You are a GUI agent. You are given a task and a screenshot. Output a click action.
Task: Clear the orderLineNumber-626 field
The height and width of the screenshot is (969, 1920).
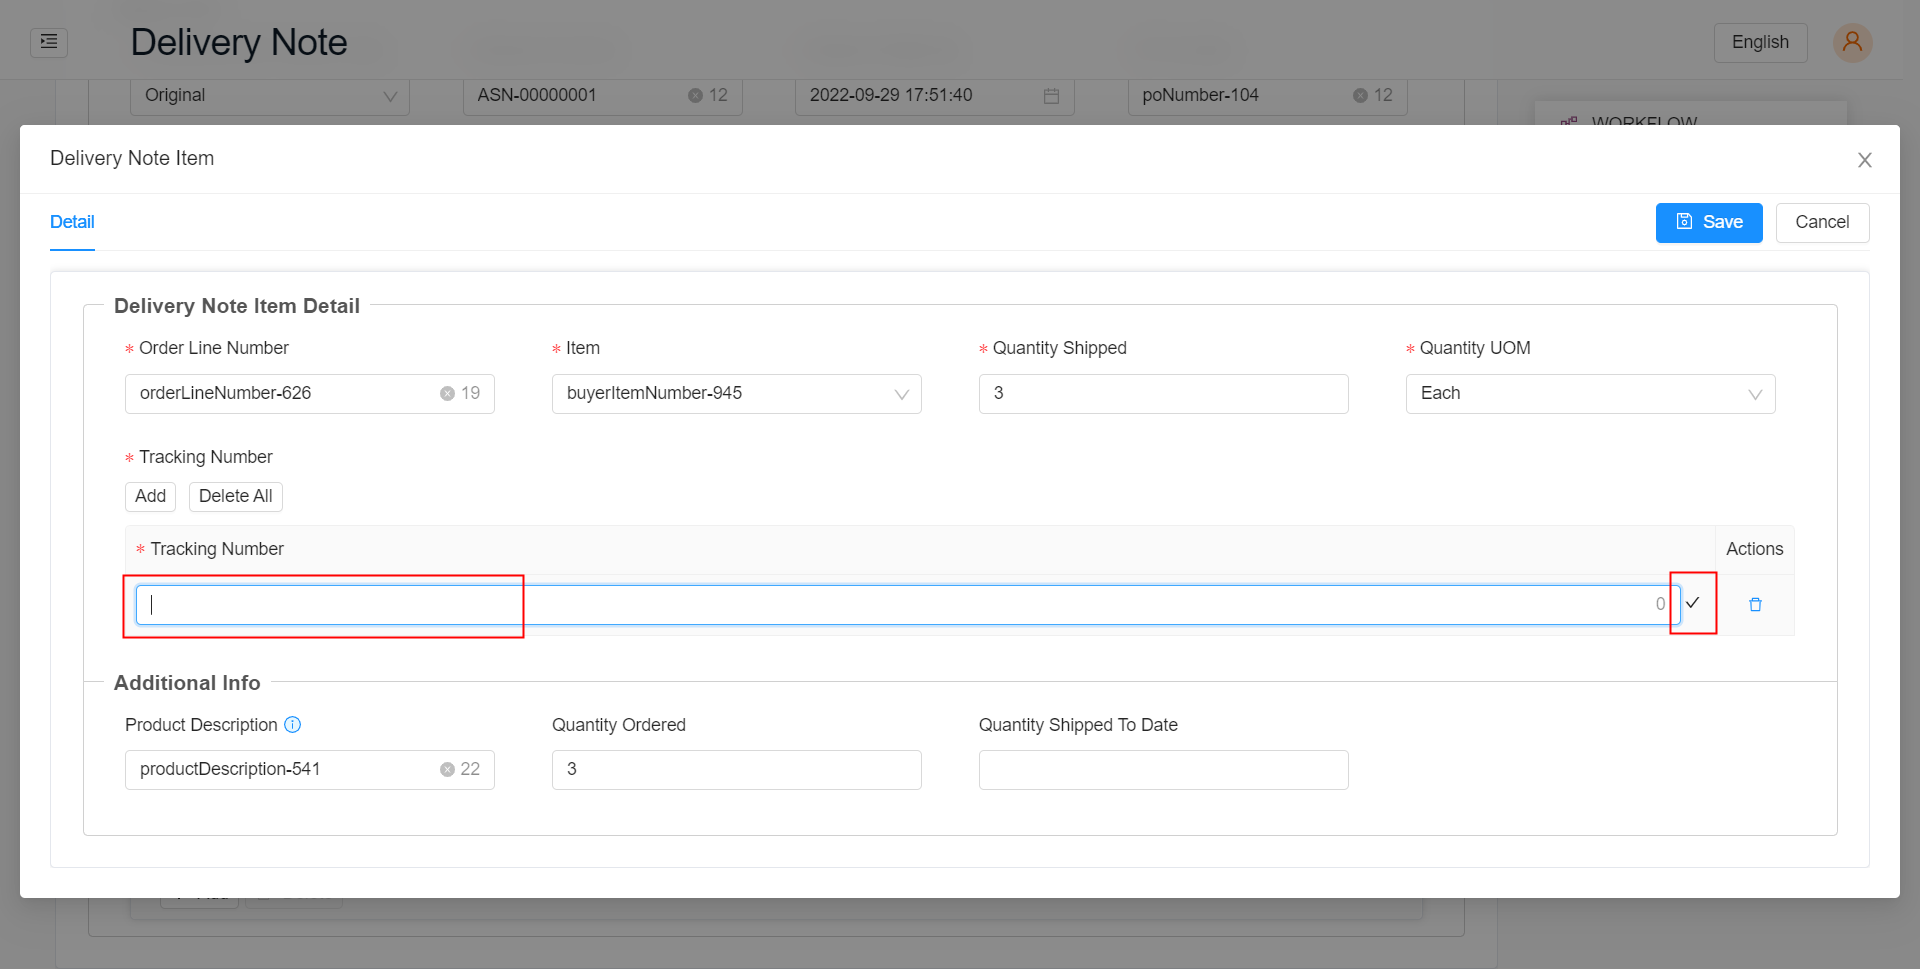tap(446, 393)
